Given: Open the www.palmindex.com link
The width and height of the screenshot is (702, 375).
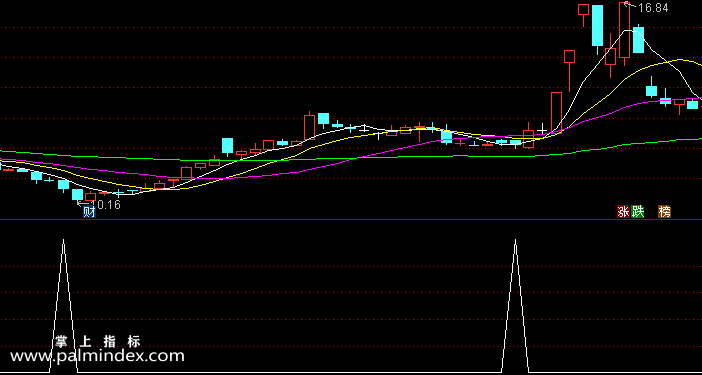Looking at the screenshot, I should coord(97,356).
